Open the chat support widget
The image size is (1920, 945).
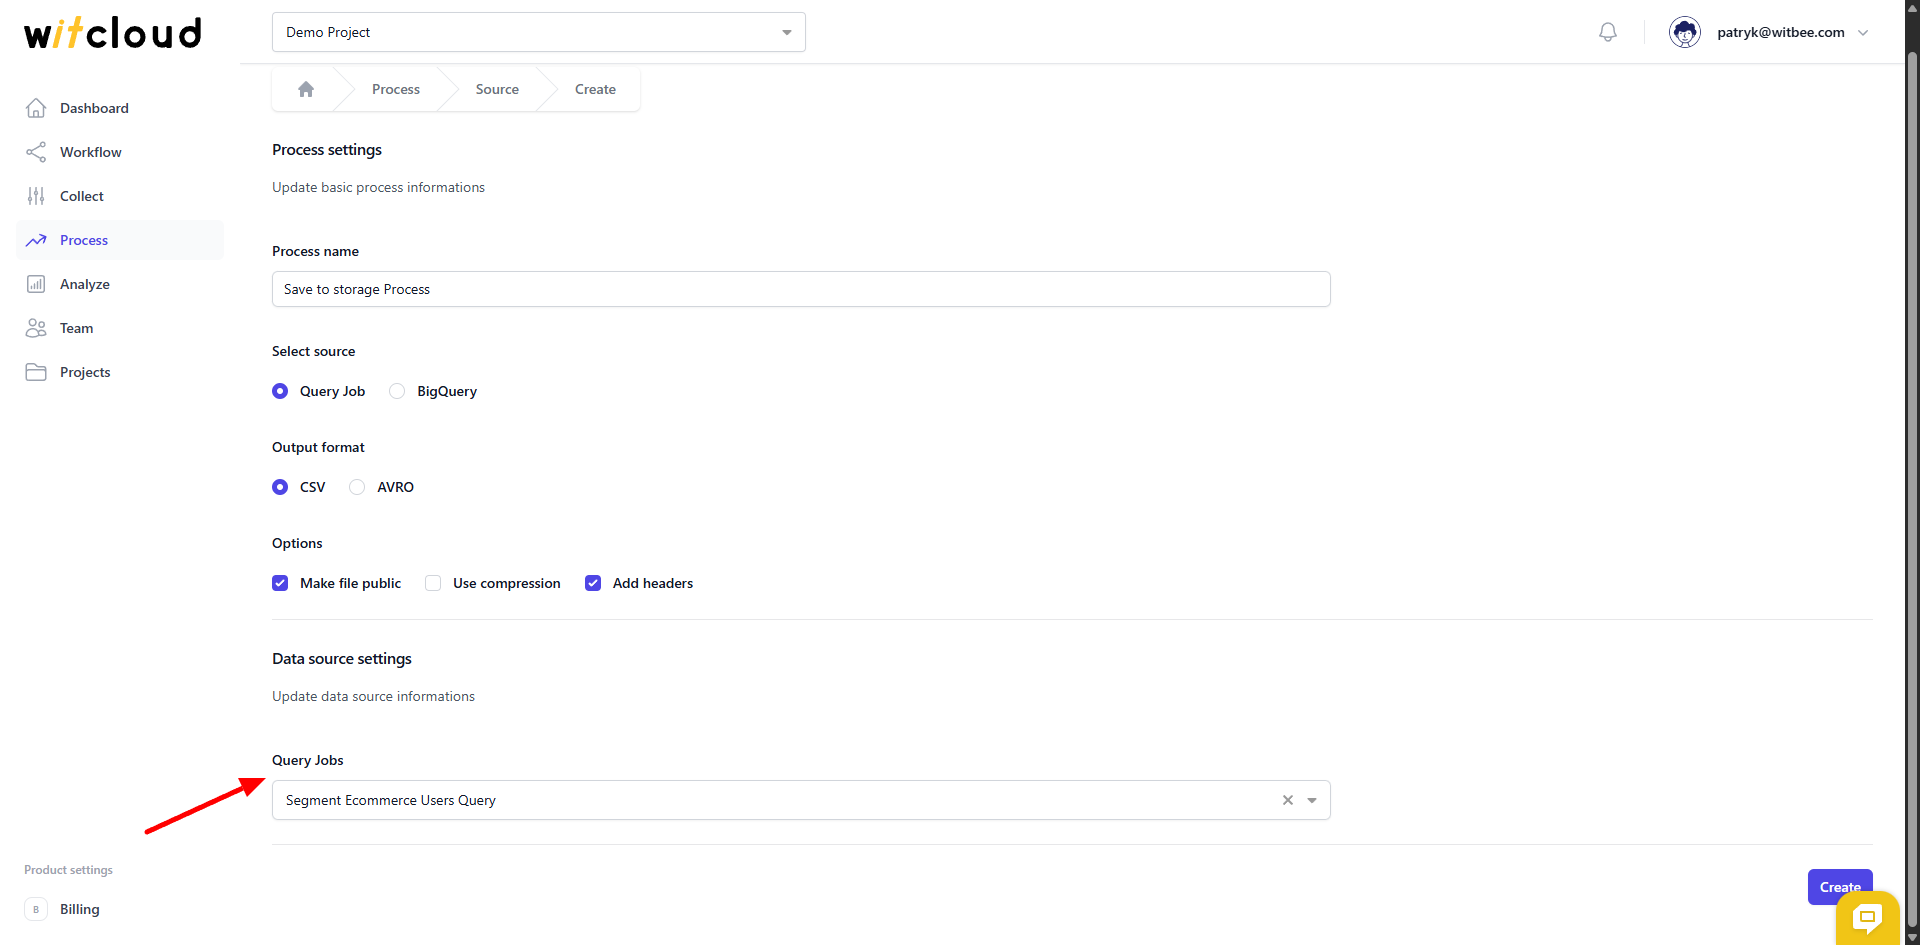[x=1867, y=918]
